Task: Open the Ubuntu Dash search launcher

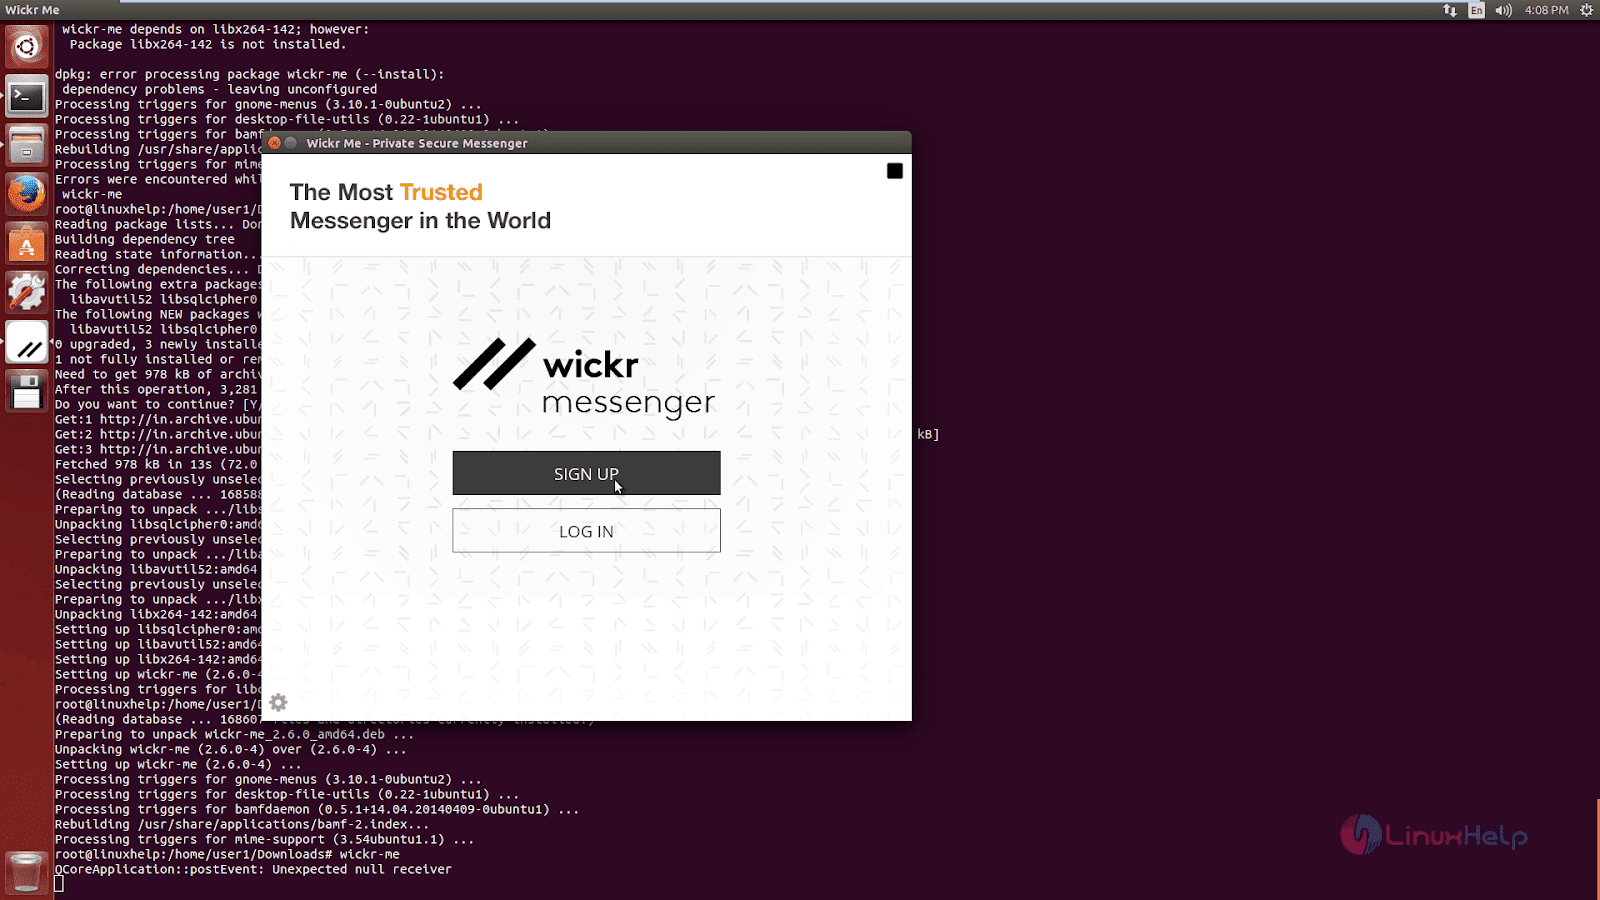Action: click(x=27, y=47)
